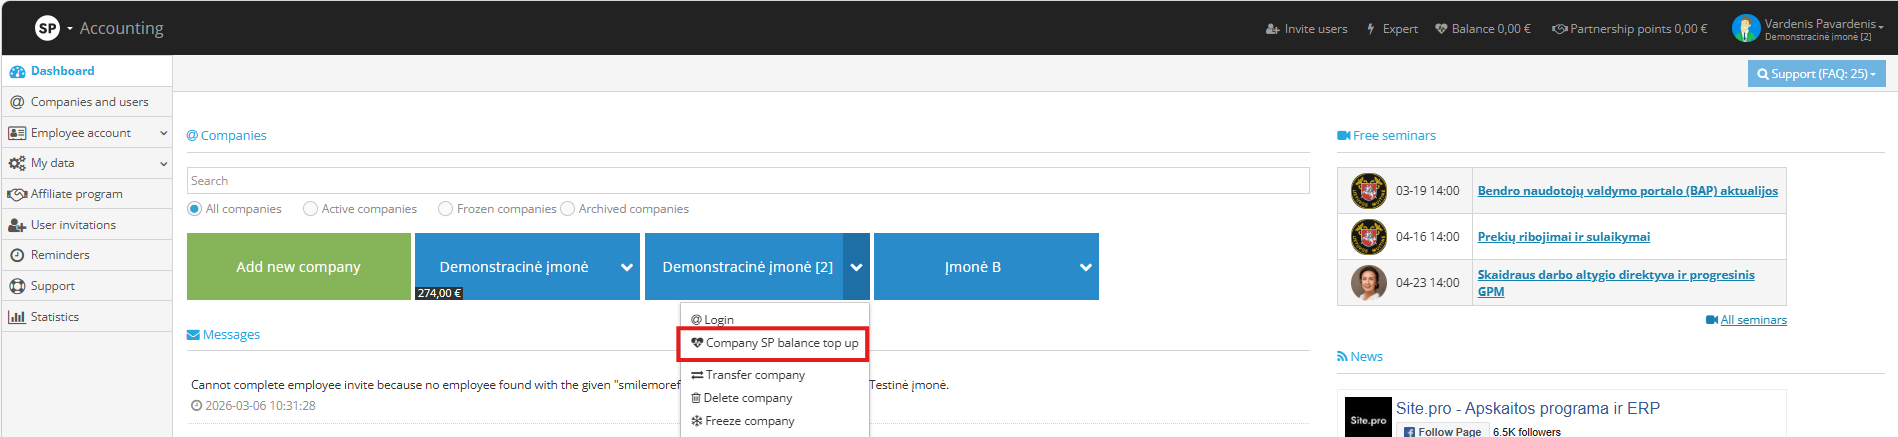
Task: Open the Support (FAQ: 25) dropdown
Action: (1815, 74)
